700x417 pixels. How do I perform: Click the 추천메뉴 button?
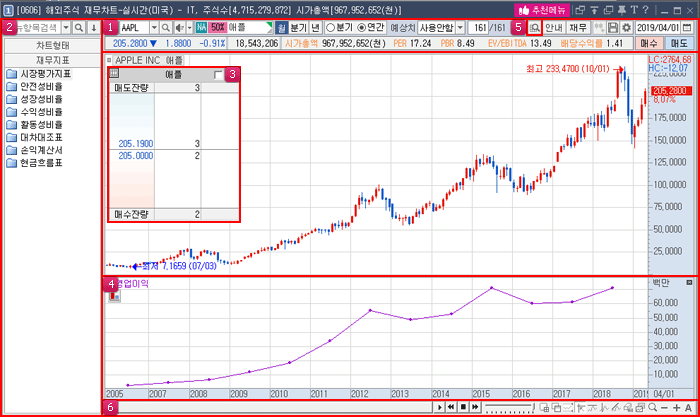(x=542, y=10)
